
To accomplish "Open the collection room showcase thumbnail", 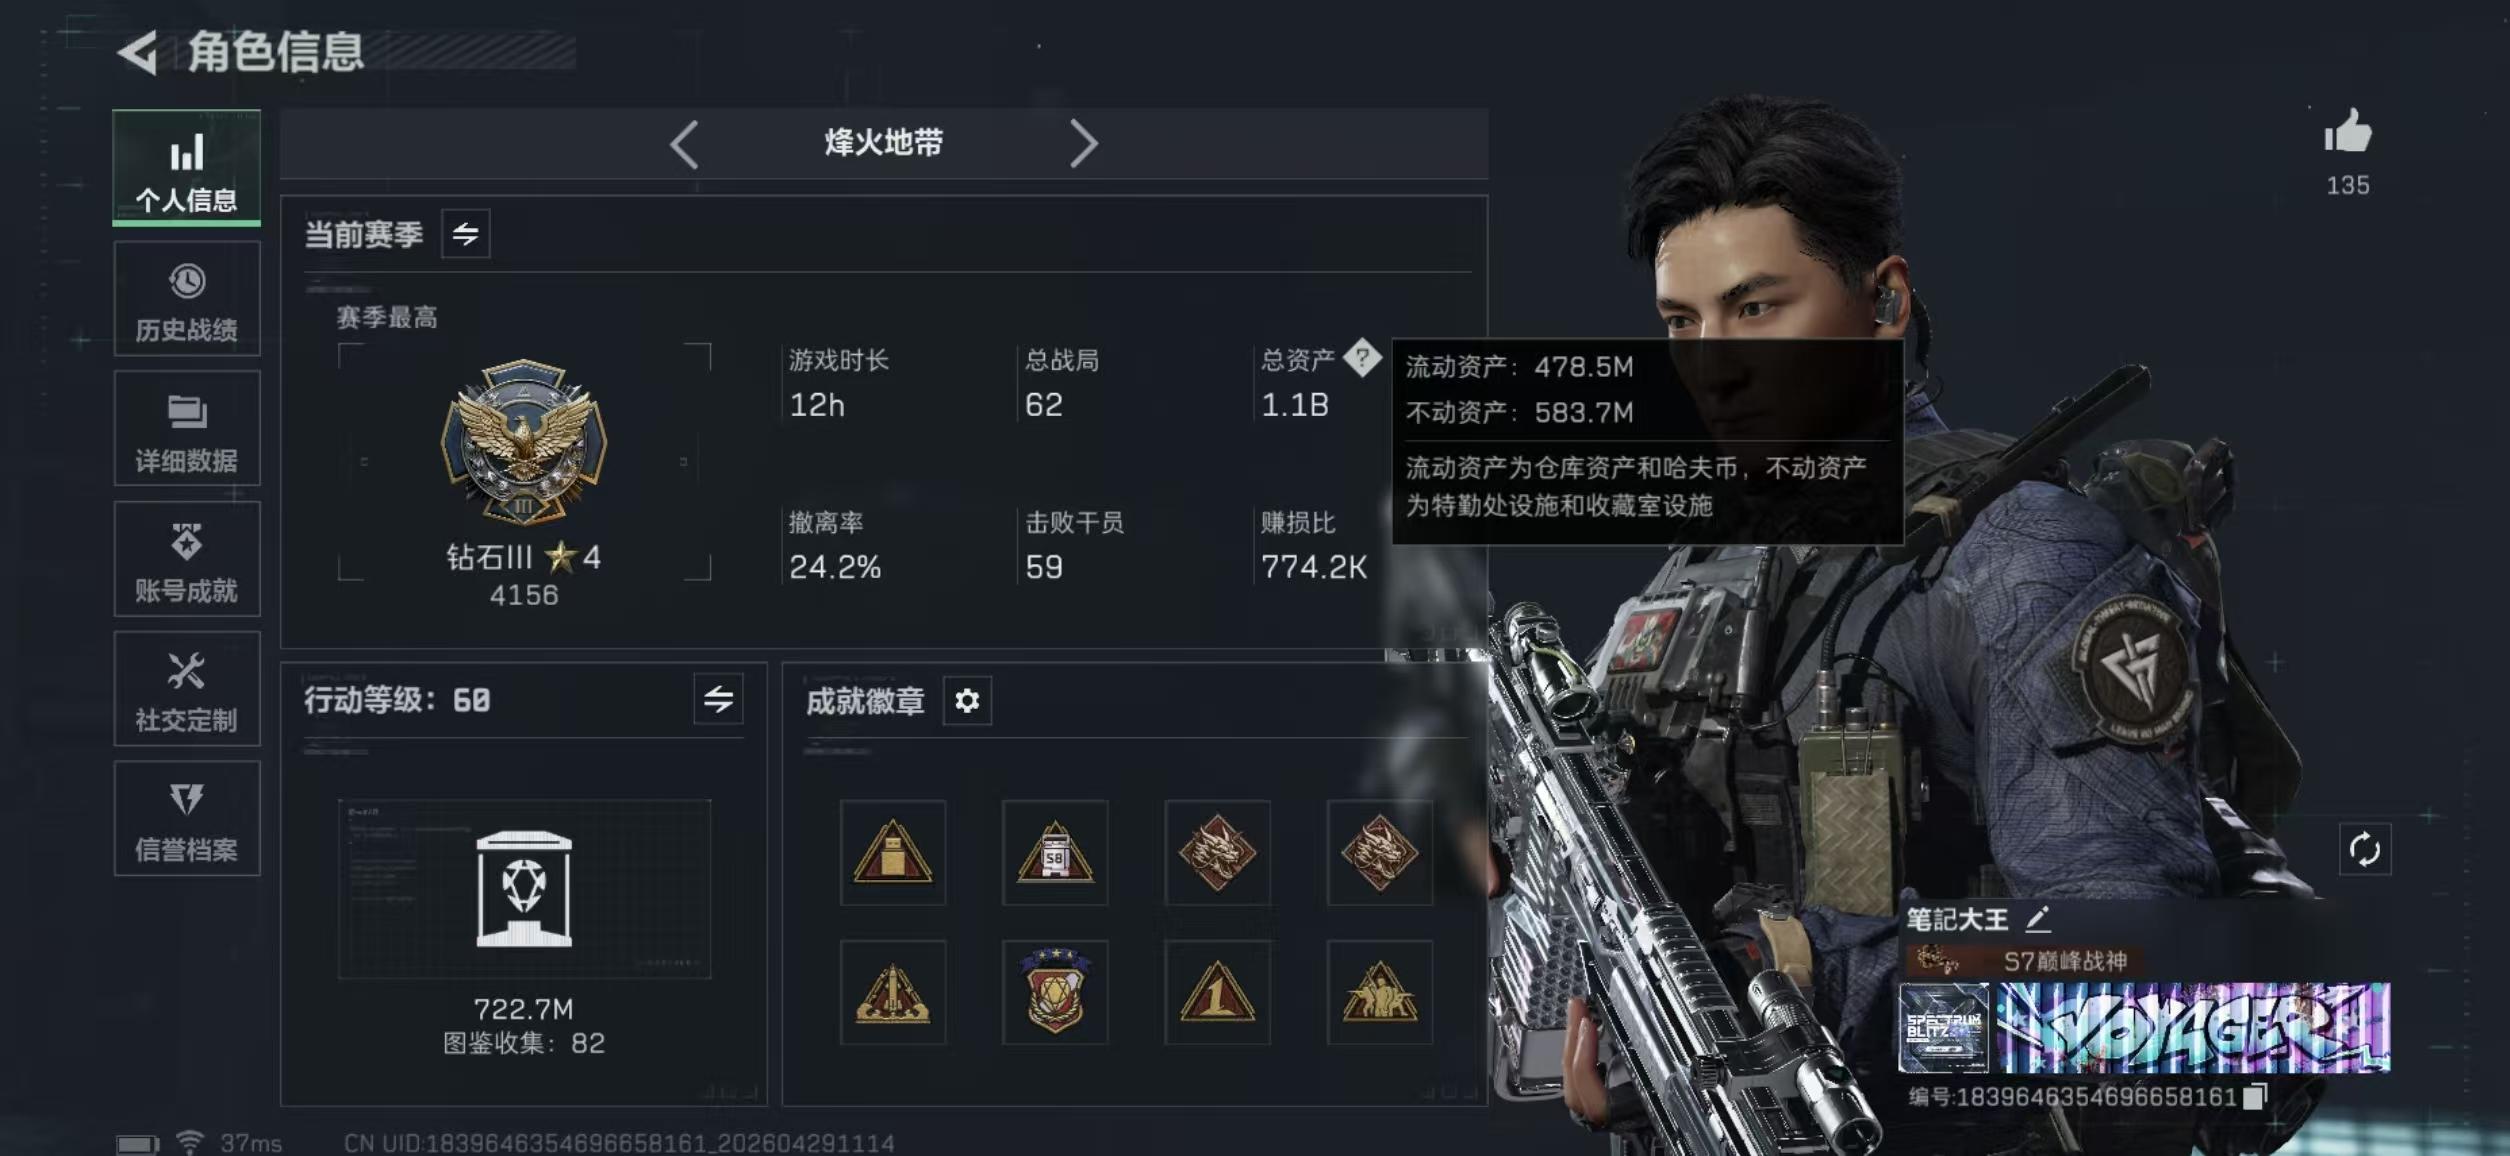I will pyautogui.click(x=524, y=888).
